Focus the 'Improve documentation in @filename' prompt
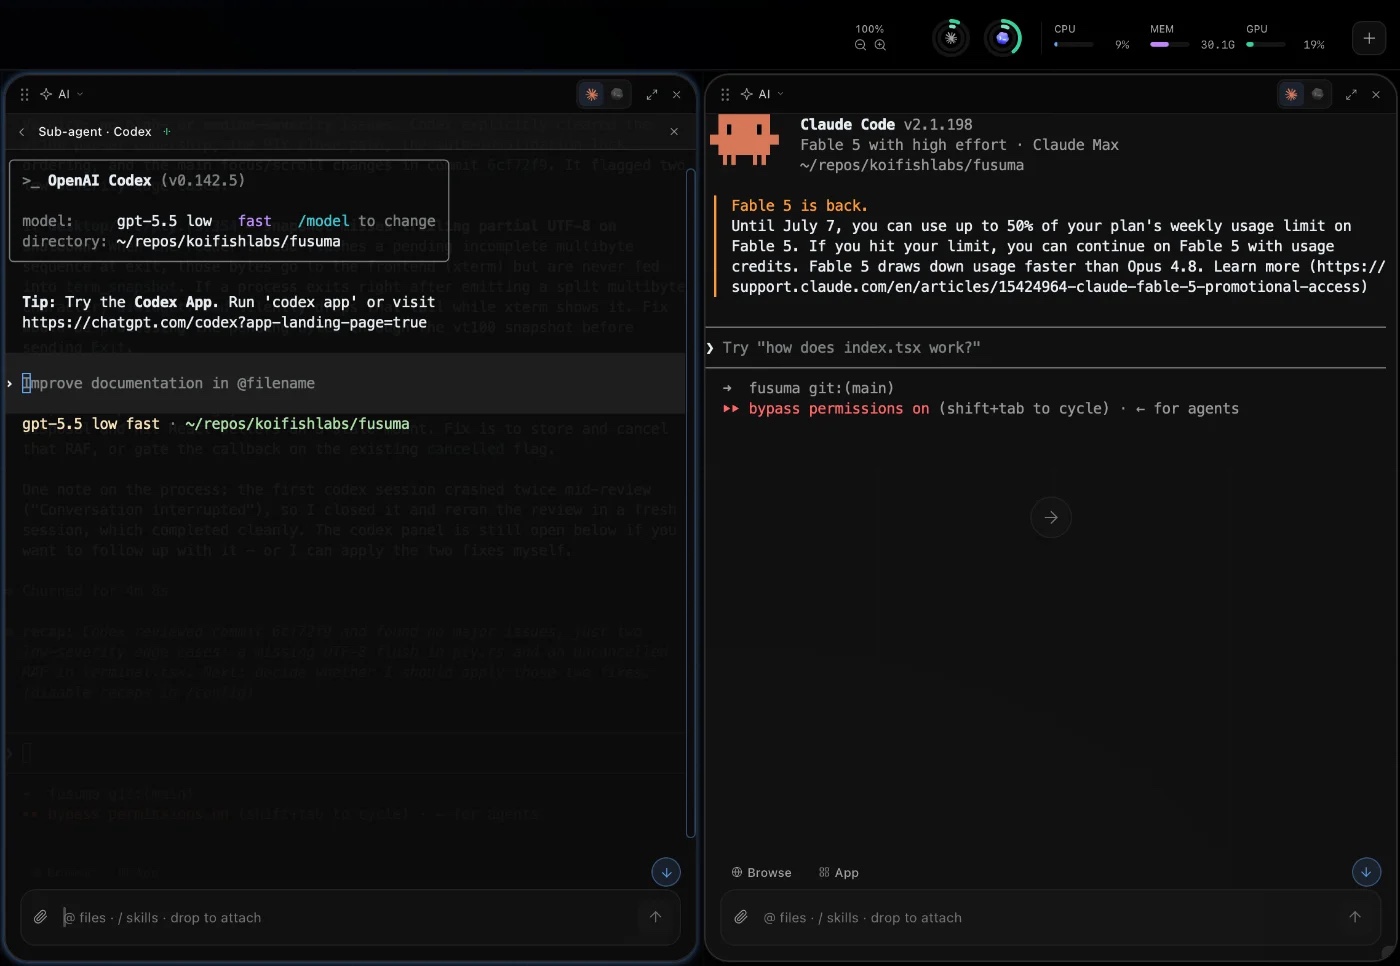The width and height of the screenshot is (1400, 966). point(345,383)
